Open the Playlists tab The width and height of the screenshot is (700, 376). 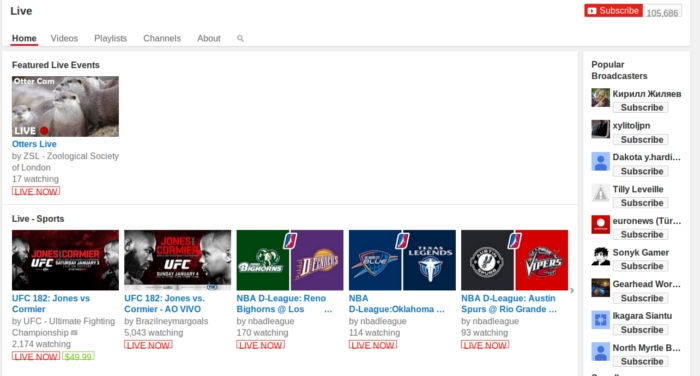click(110, 38)
